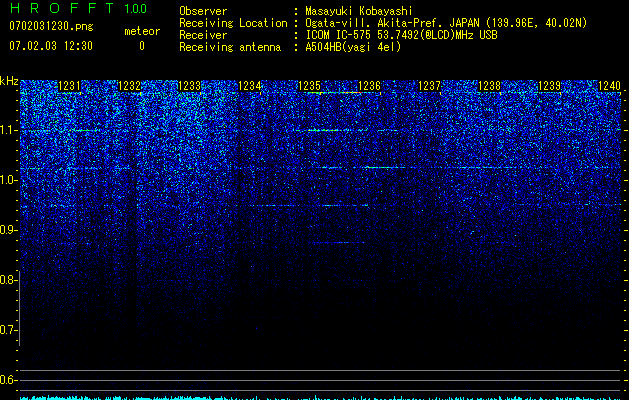Select the filename 0702031230.png
Viewport: 629px width, 400px height.
[51, 26]
